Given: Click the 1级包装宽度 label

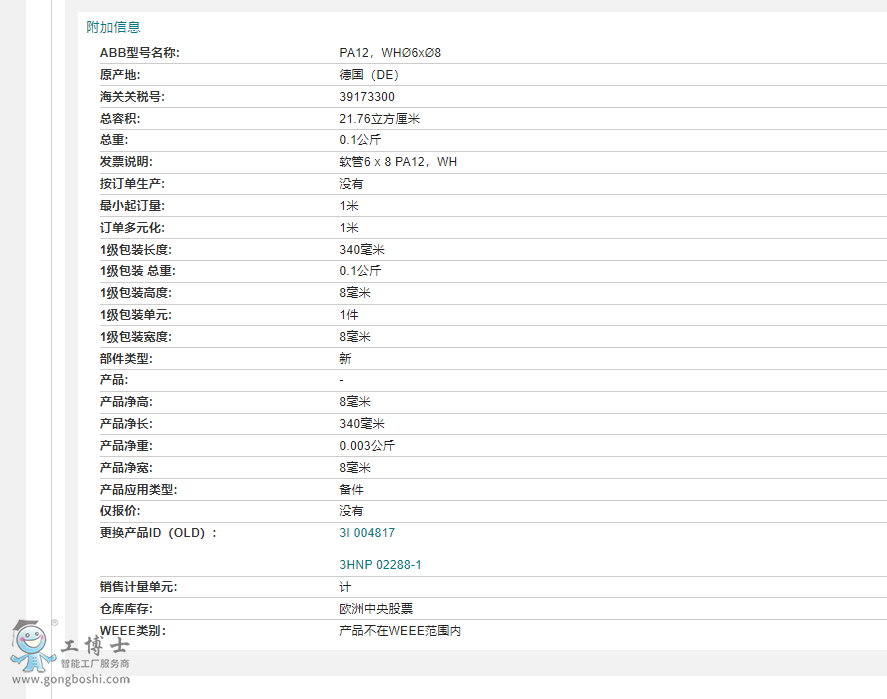Looking at the screenshot, I should (x=136, y=337).
